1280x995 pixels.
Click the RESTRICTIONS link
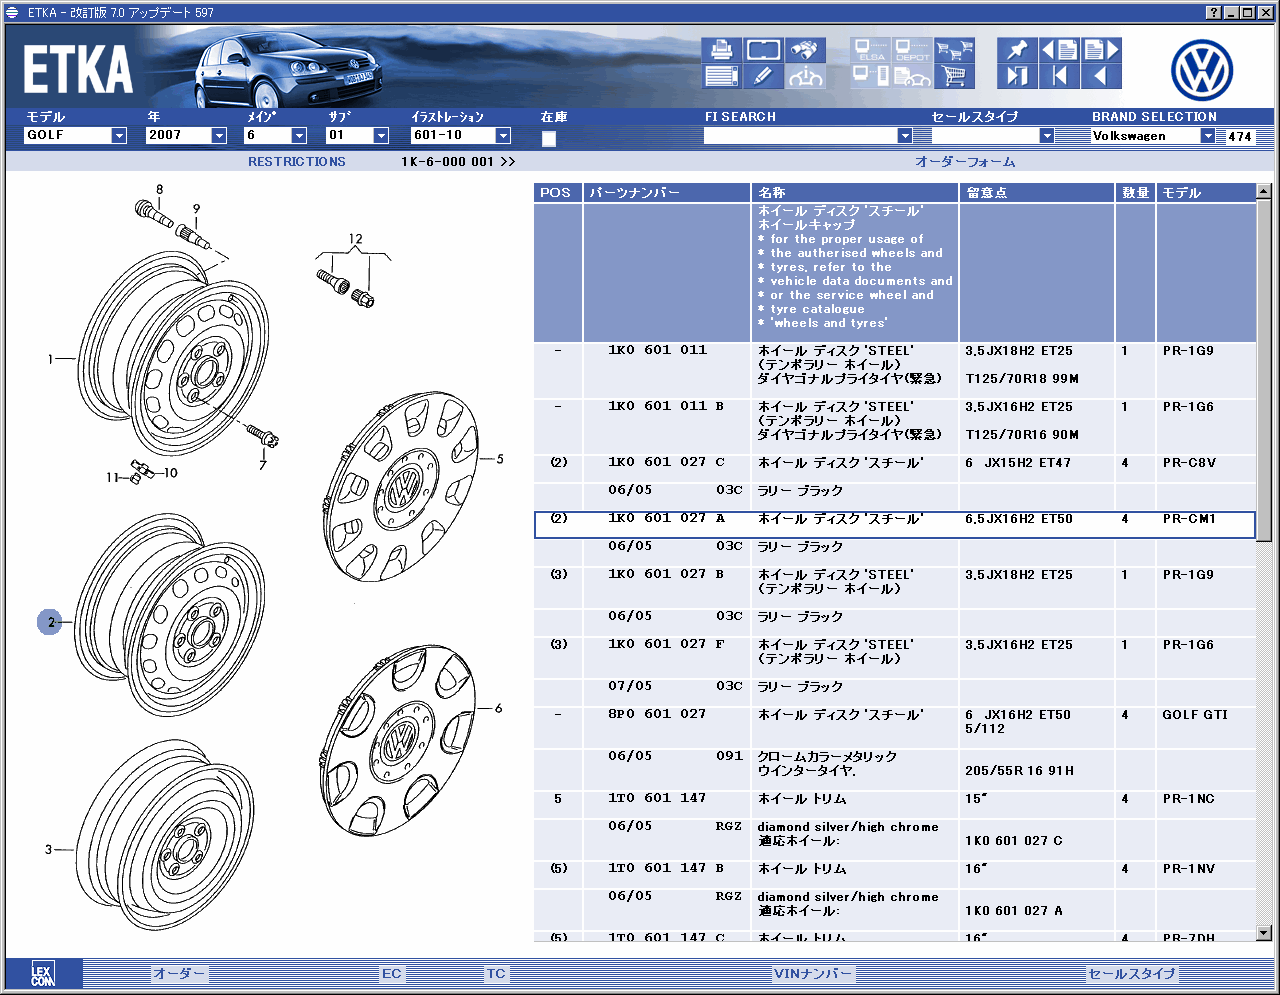(297, 162)
